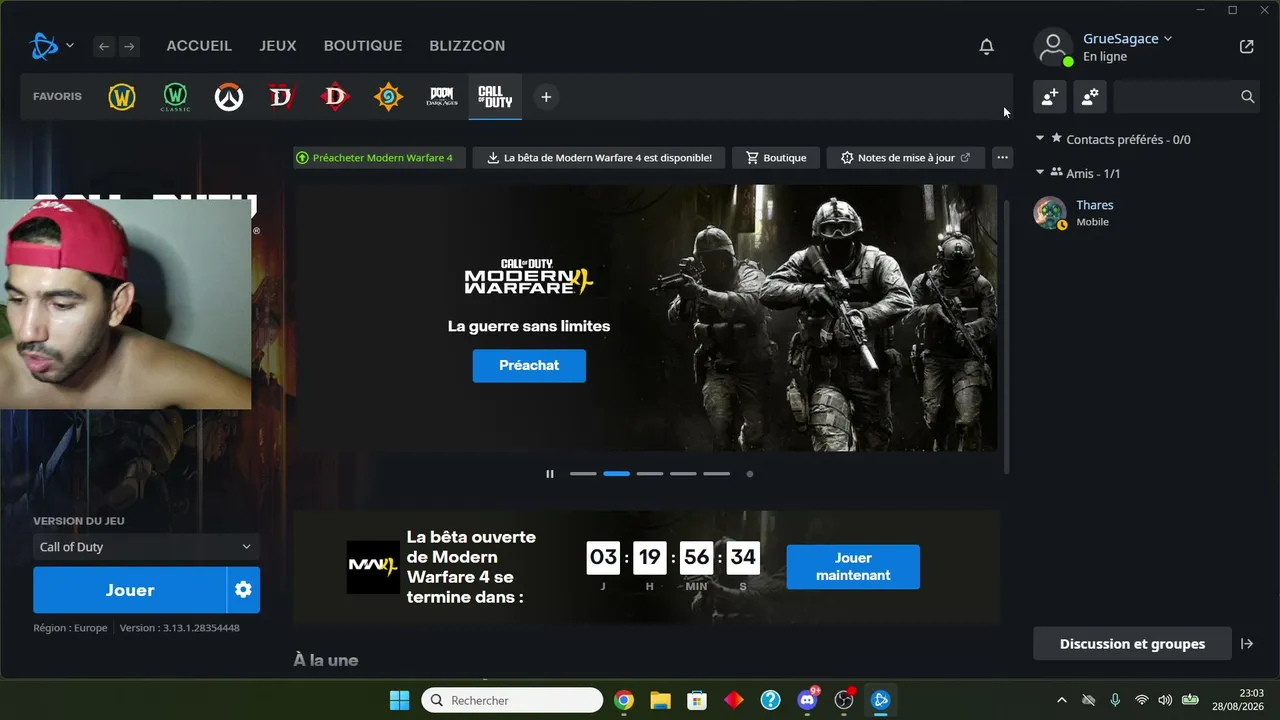Screen dimensions: 1280x720
Task: Open the notifications bell
Action: click(x=986, y=46)
